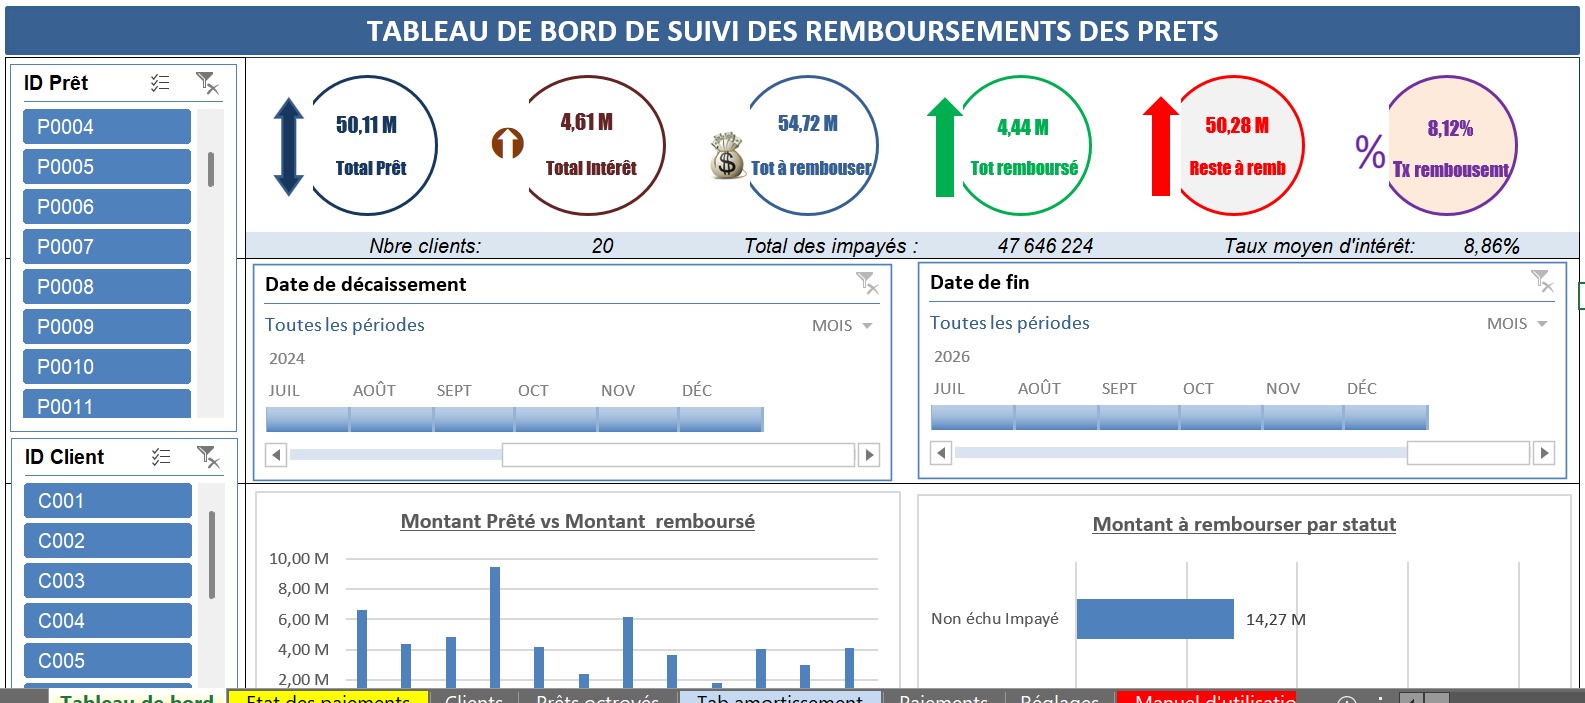Click the green up arrow next to Tot remboursé
Screen dimensions: 1585x703
[x=944, y=147]
